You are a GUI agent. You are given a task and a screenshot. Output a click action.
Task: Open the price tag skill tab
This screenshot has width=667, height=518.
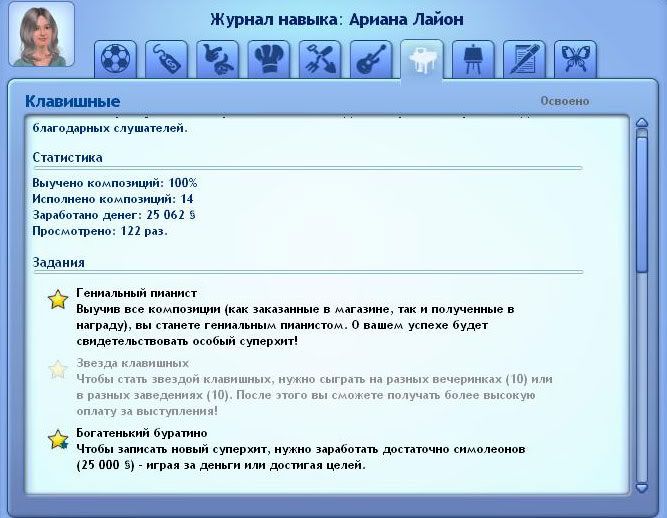tap(166, 59)
